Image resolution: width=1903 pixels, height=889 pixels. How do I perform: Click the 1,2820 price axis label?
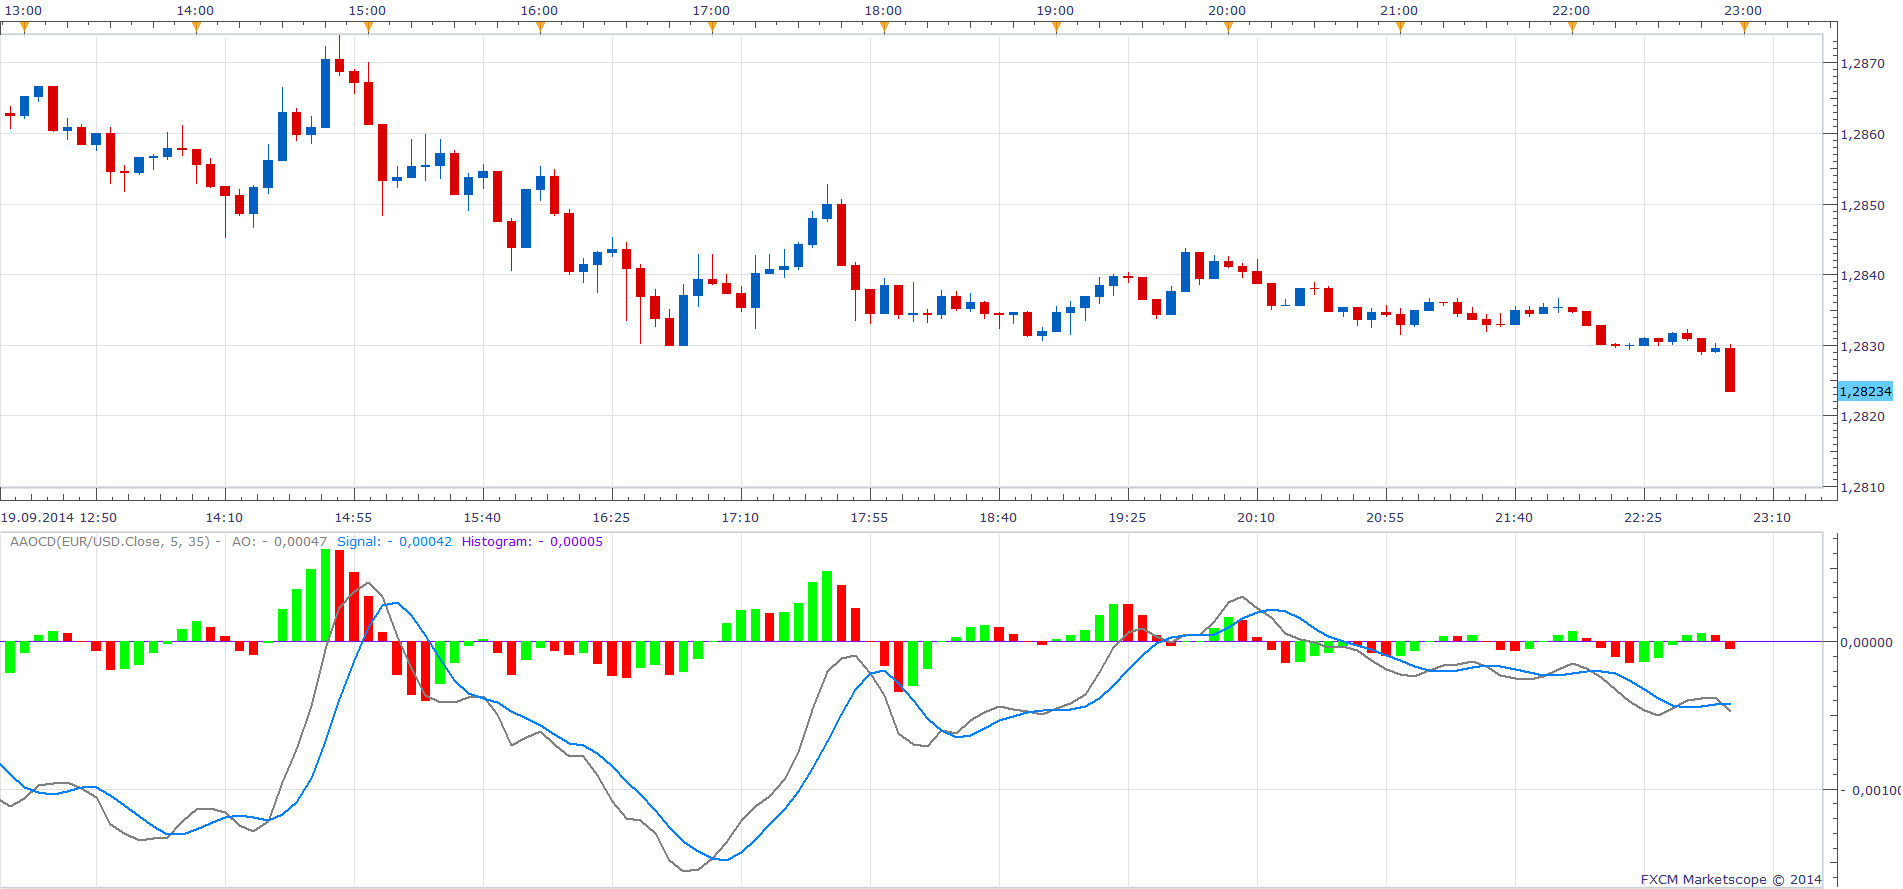[x=1863, y=417]
